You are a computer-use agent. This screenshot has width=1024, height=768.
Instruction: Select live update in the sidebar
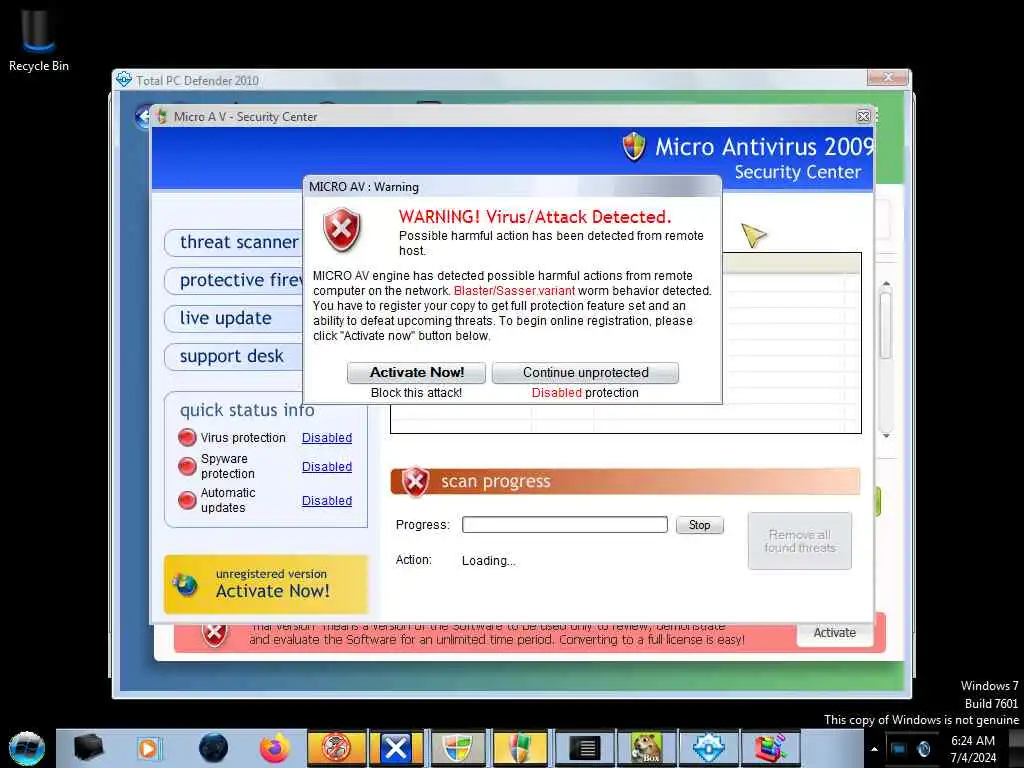point(234,318)
